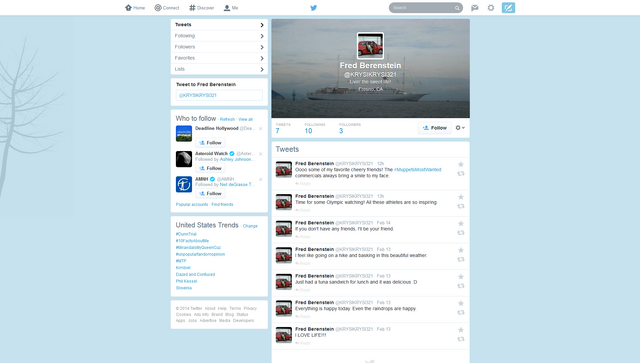The height and width of the screenshot is (363, 640).
Task: Favorite the I LOVE LIFE tweet
Action: [461, 330]
